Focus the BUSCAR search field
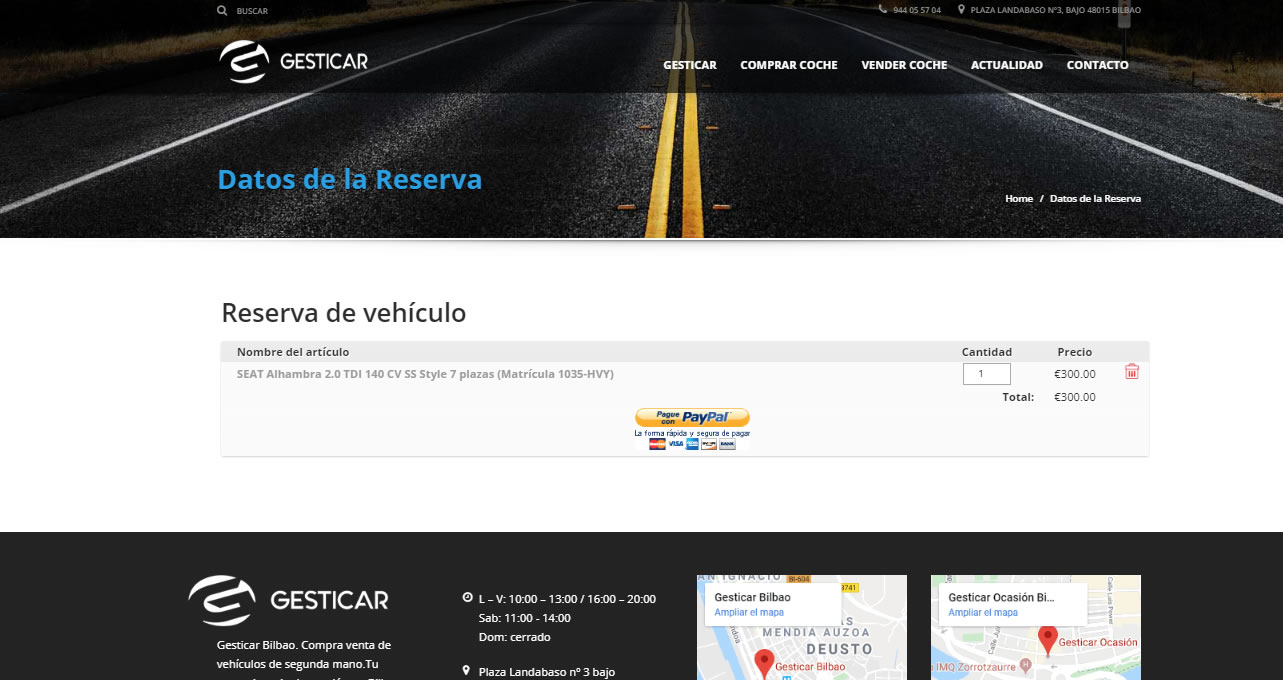 (252, 11)
